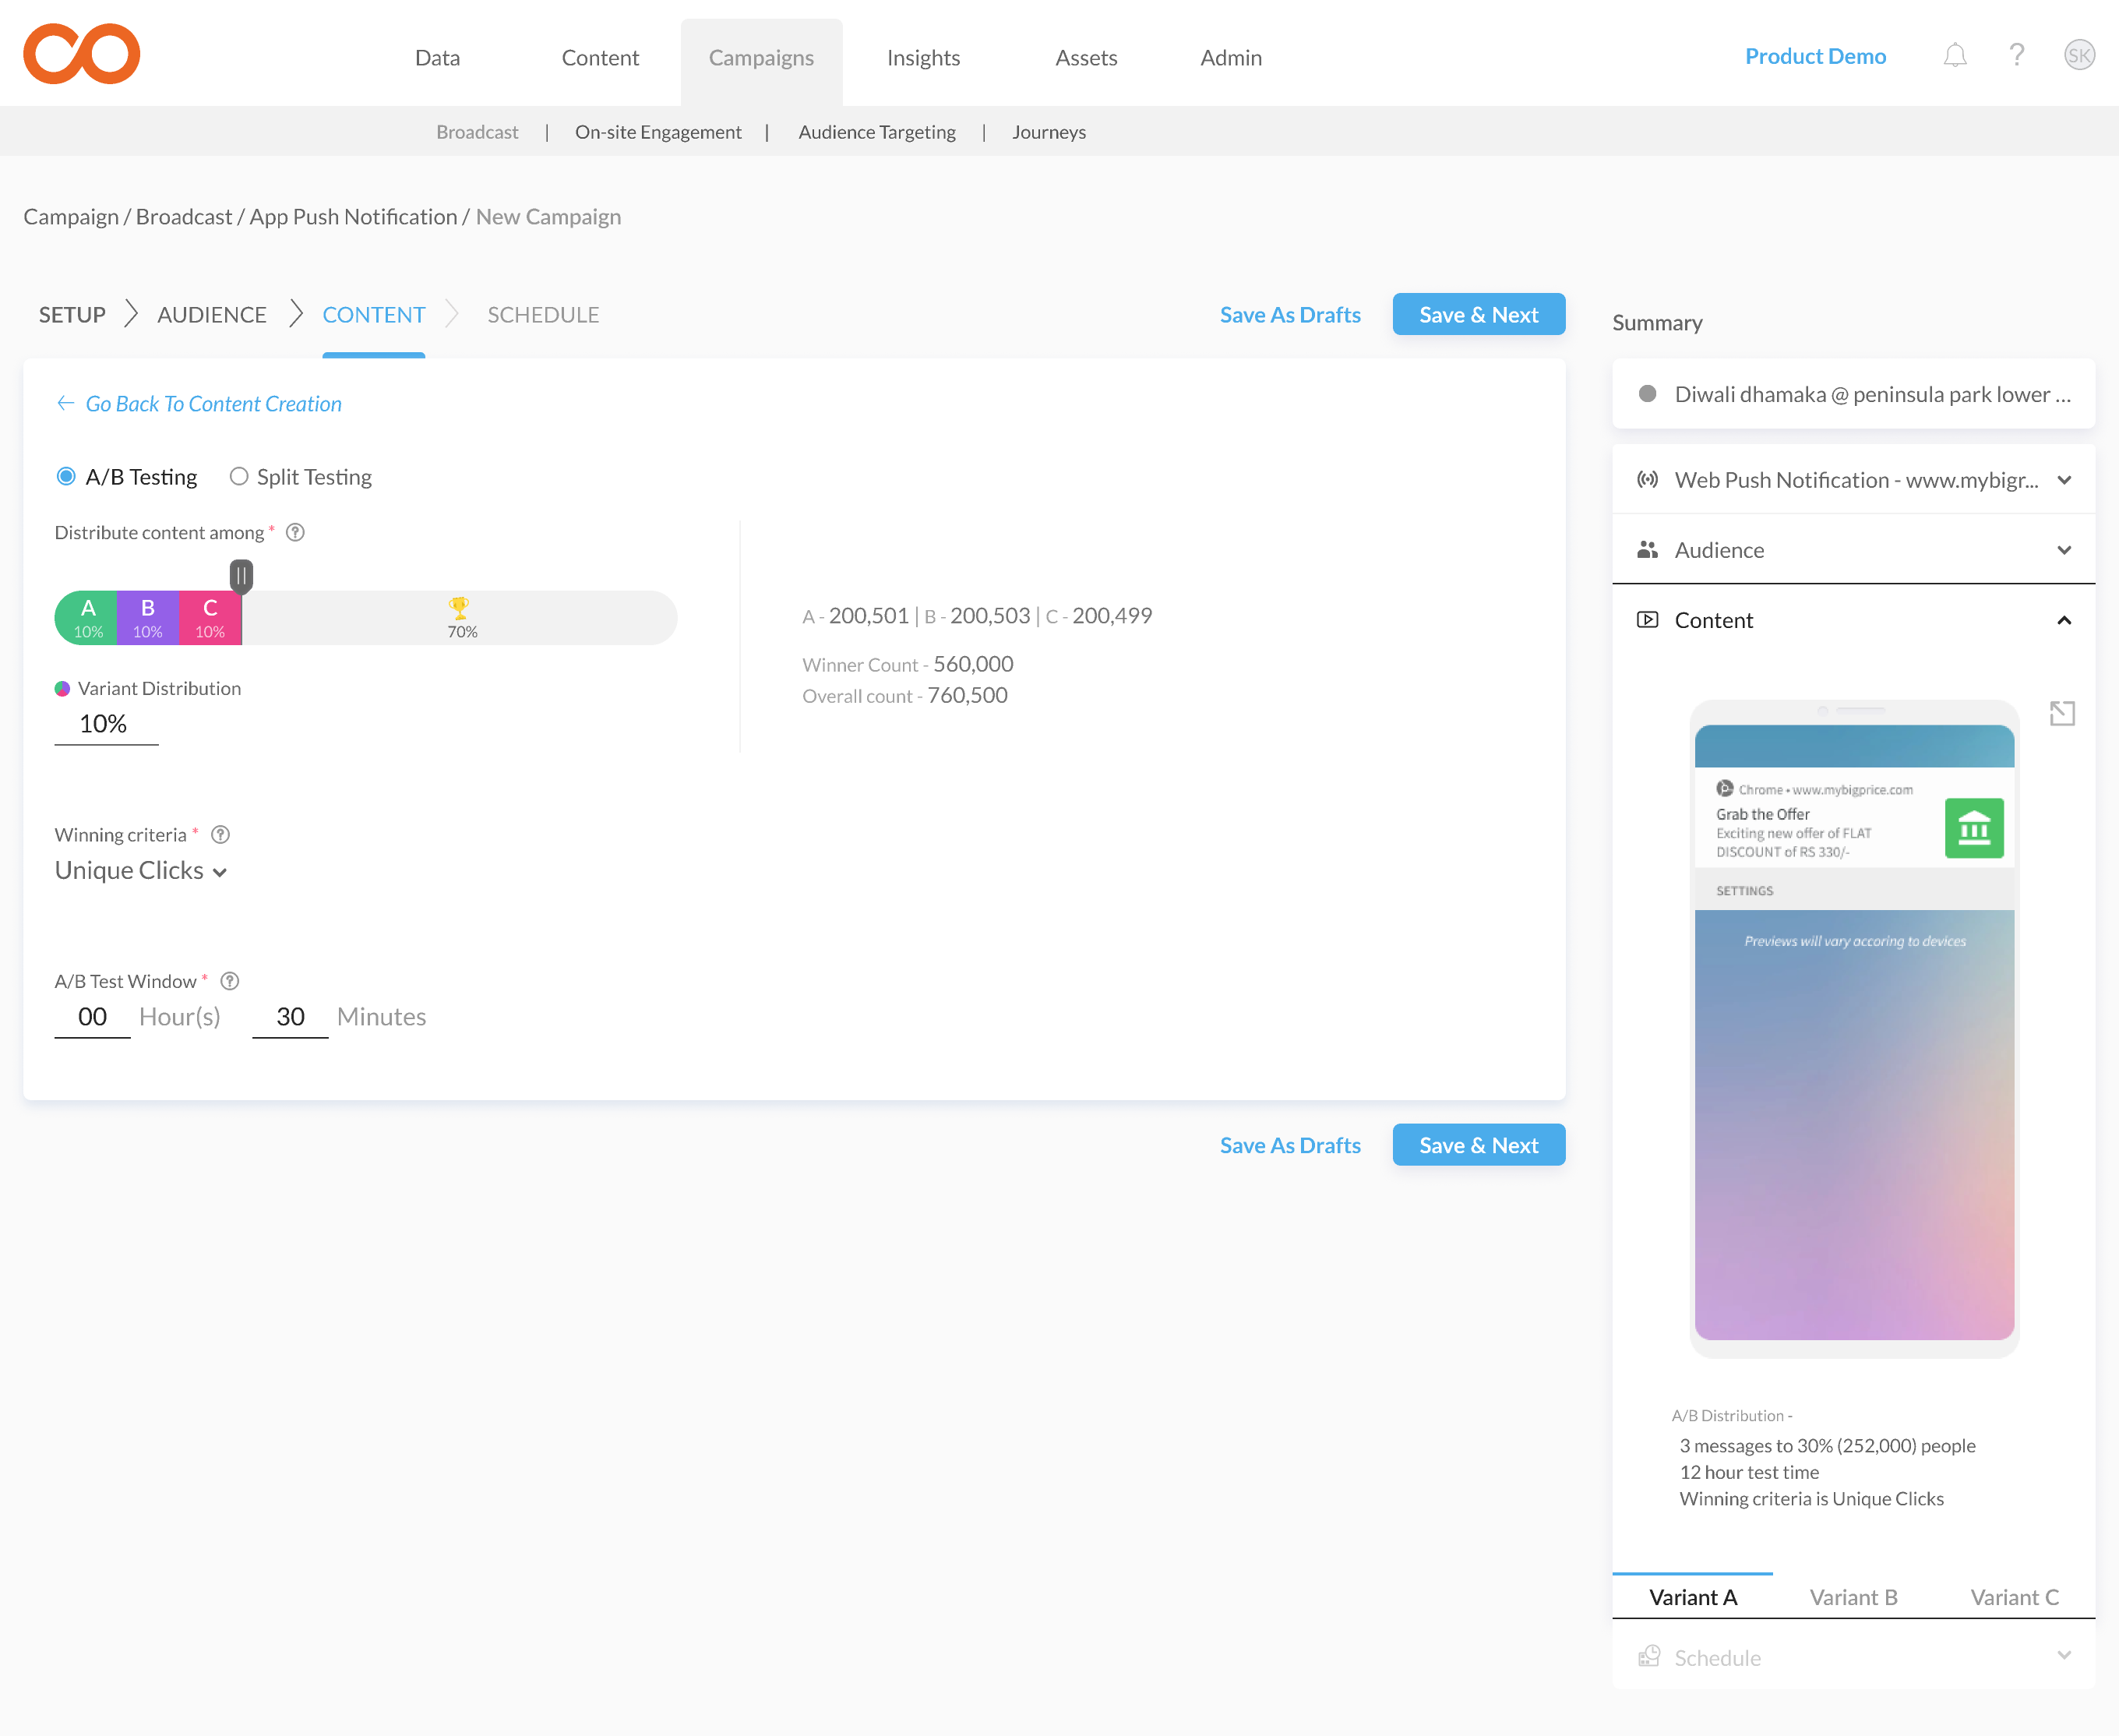Expand the phone preview fullscreen icon
2119x1736 pixels.
coord(2061,713)
